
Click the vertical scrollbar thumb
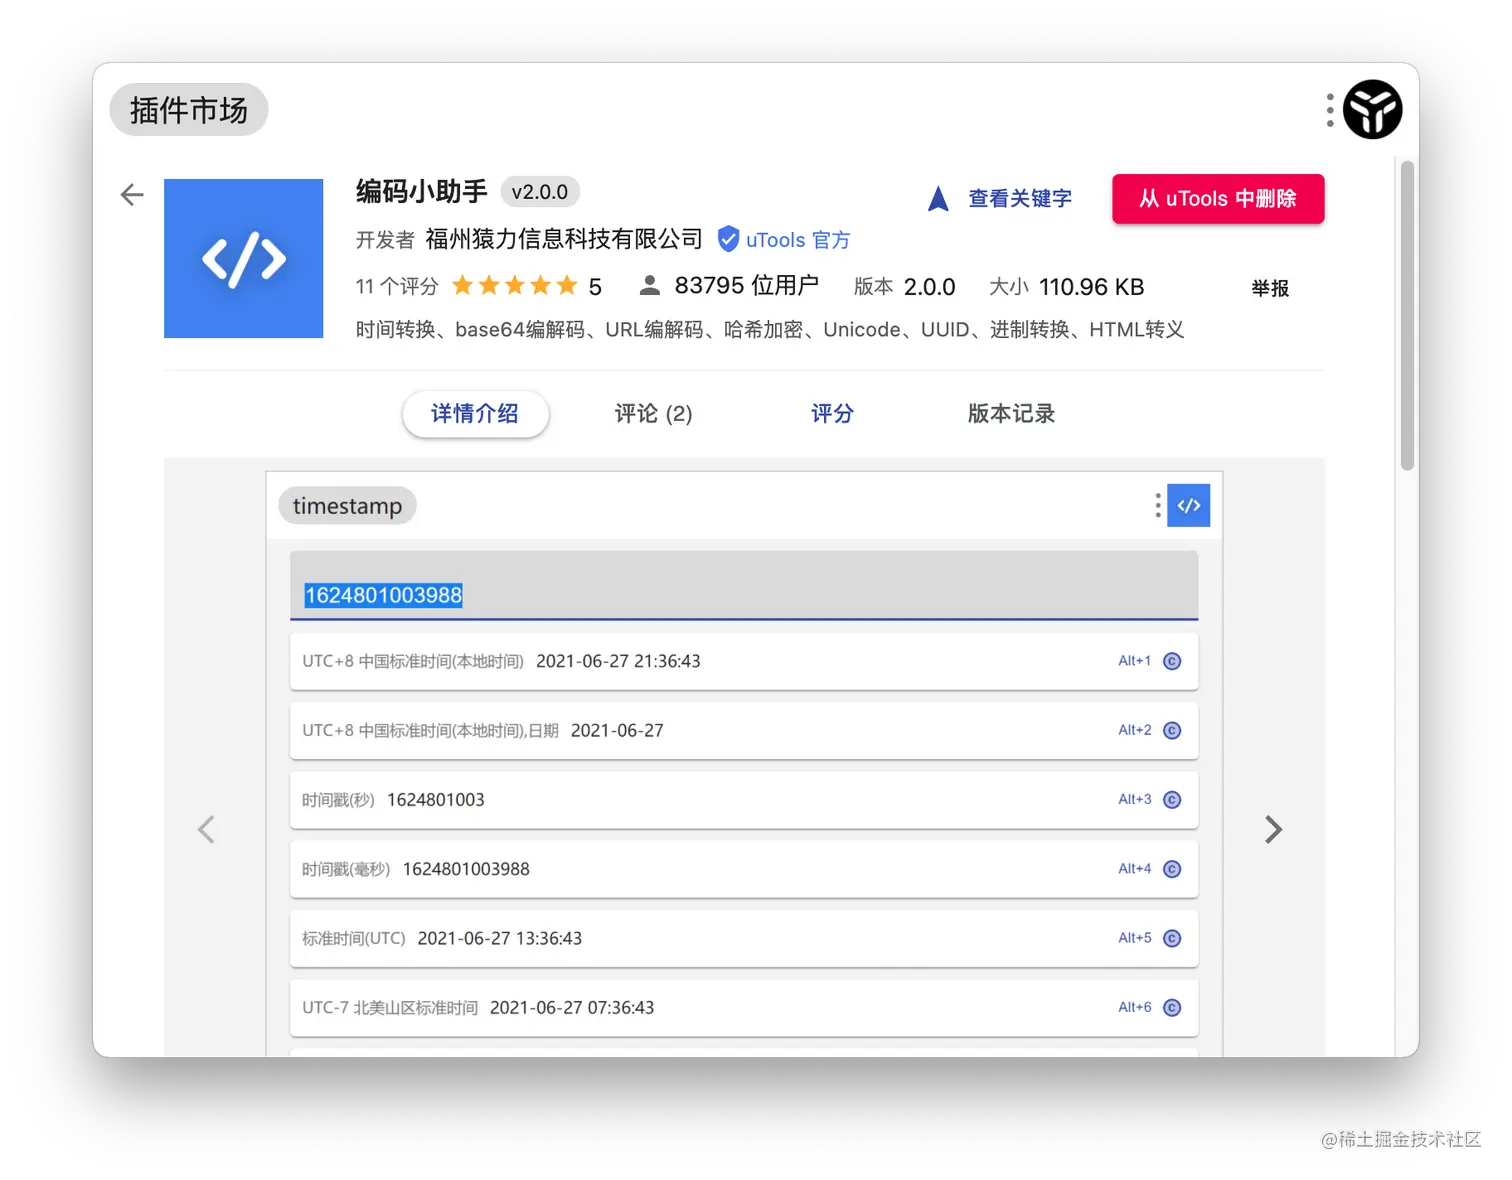click(x=1407, y=315)
